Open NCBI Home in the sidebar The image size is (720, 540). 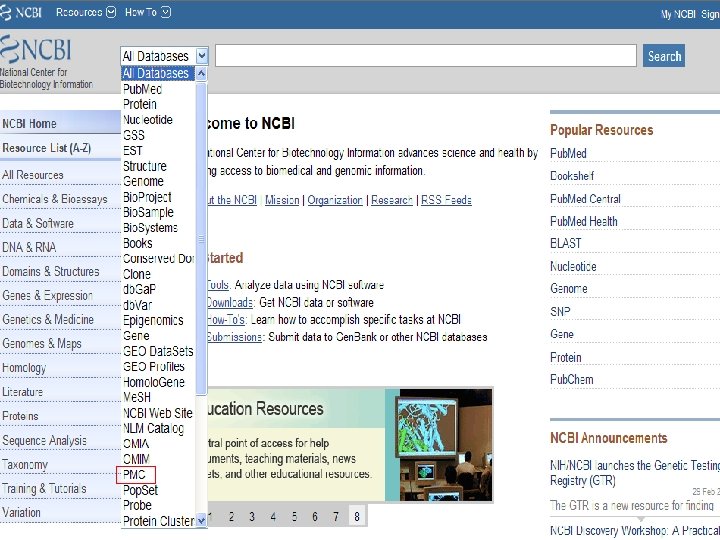(60, 124)
